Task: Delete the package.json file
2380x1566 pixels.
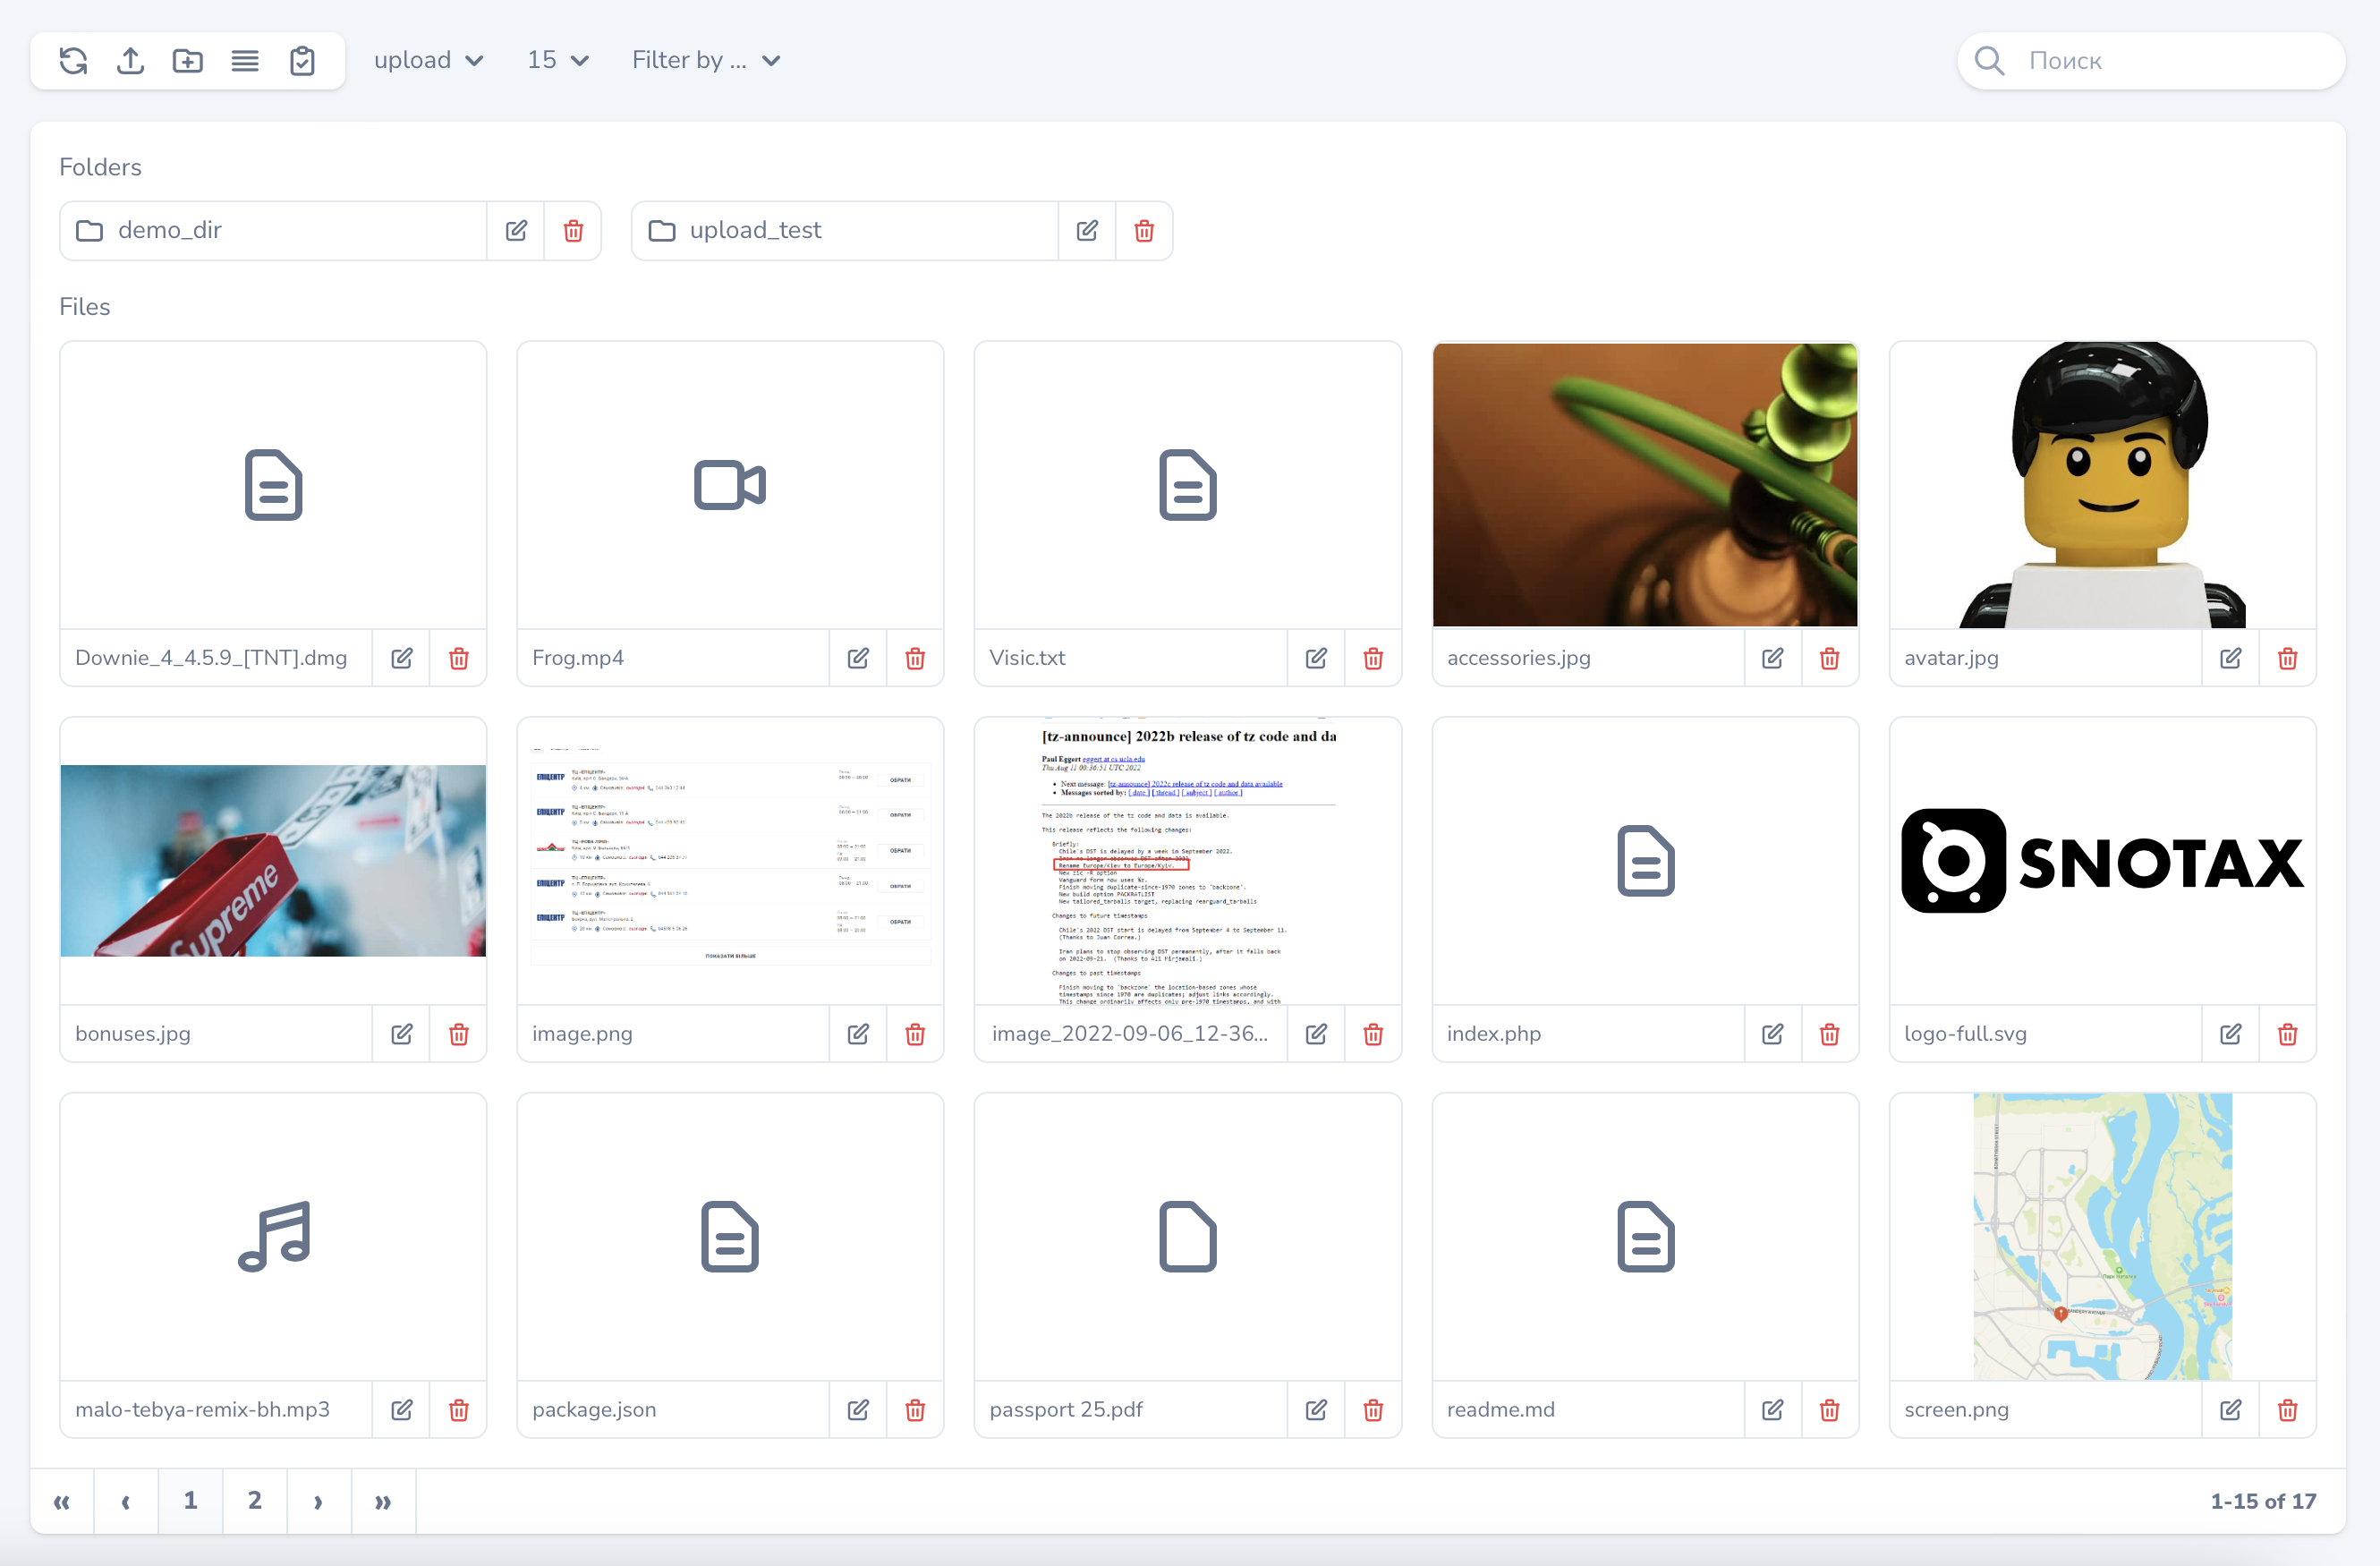Action: coord(915,1410)
